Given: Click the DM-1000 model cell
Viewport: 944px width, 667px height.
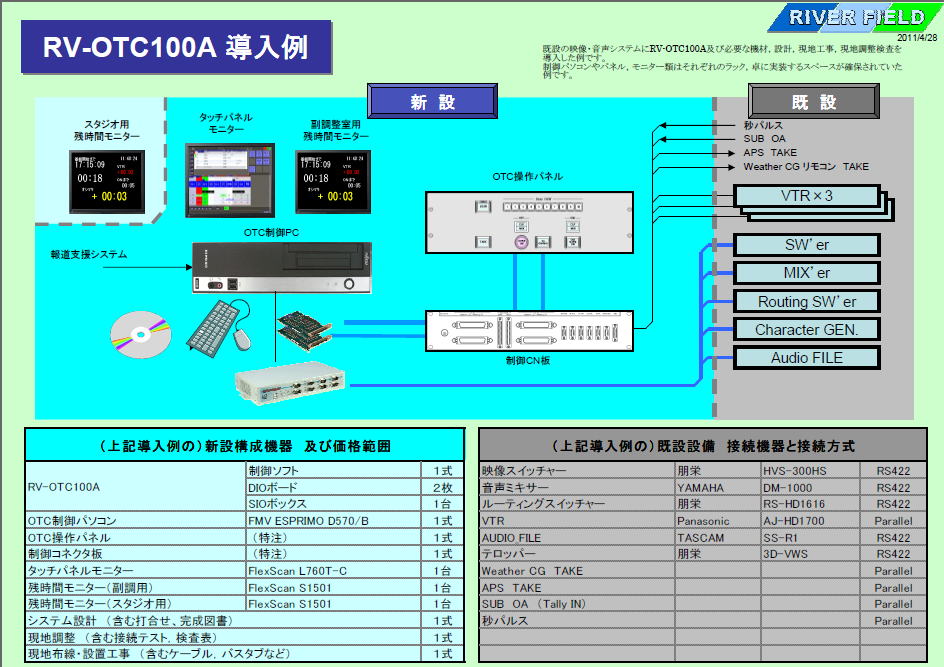Looking at the screenshot, I should pos(810,488).
